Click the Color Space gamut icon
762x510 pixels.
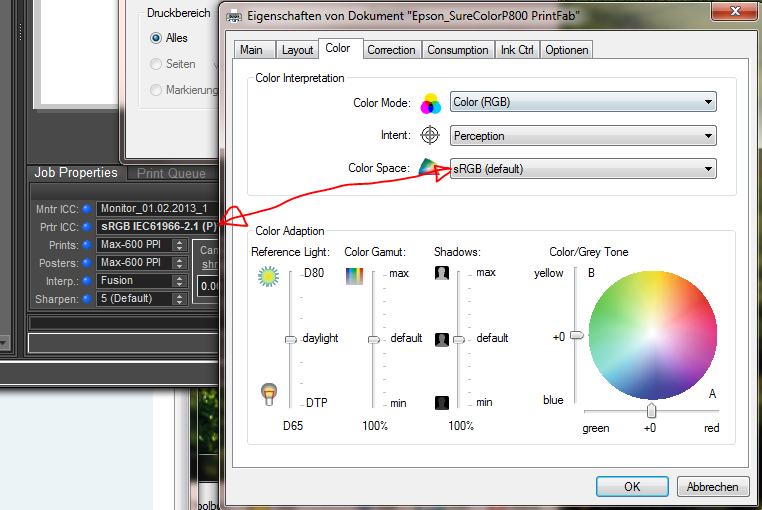pyautogui.click(x=428, y=168)
